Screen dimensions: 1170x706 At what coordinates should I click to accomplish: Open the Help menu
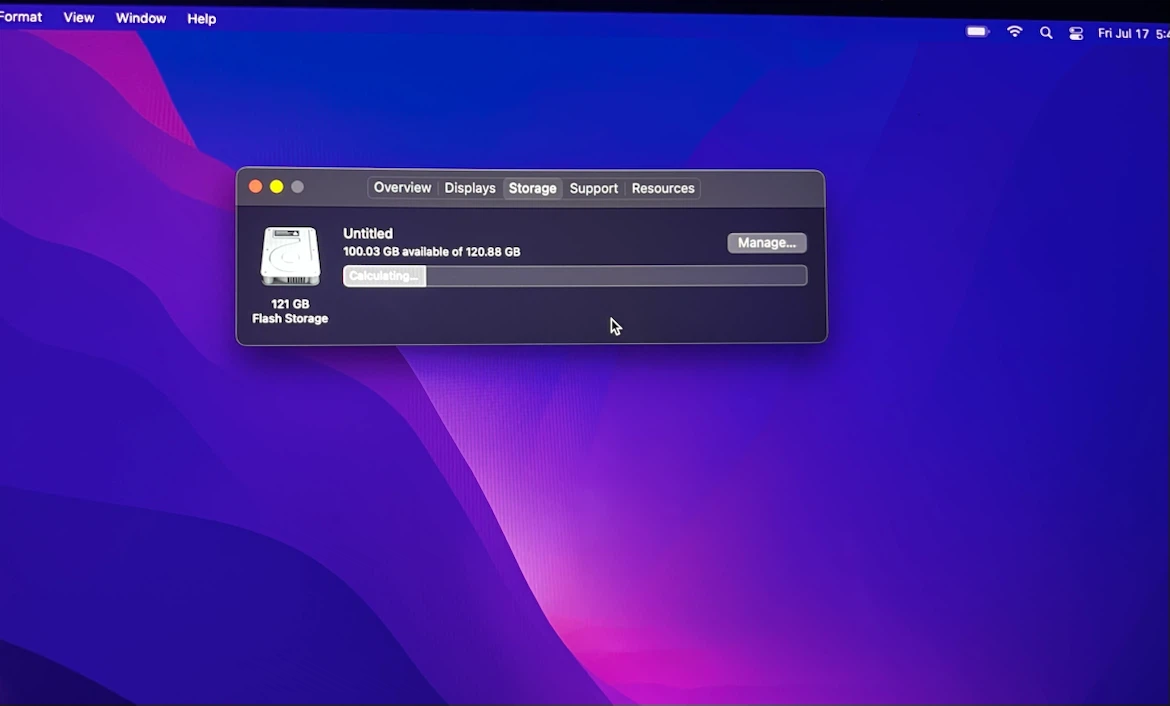click(201, 19)
